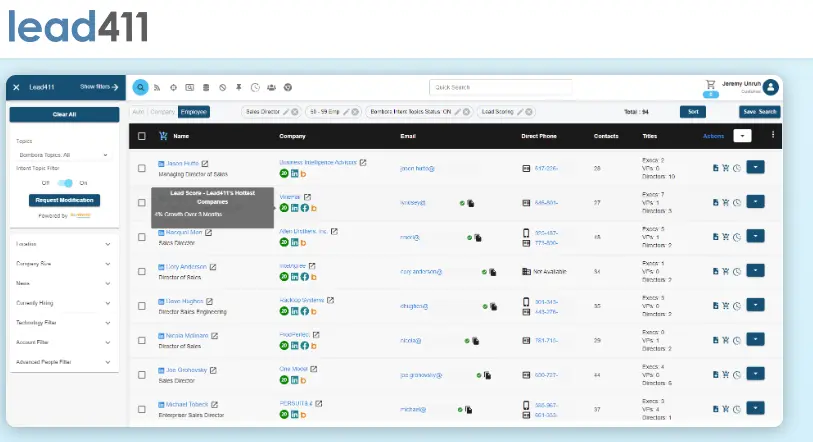Screen dimensions: 813x442
Task: Open the Nicola Molinaro contact link
Action: pos(187,336)
